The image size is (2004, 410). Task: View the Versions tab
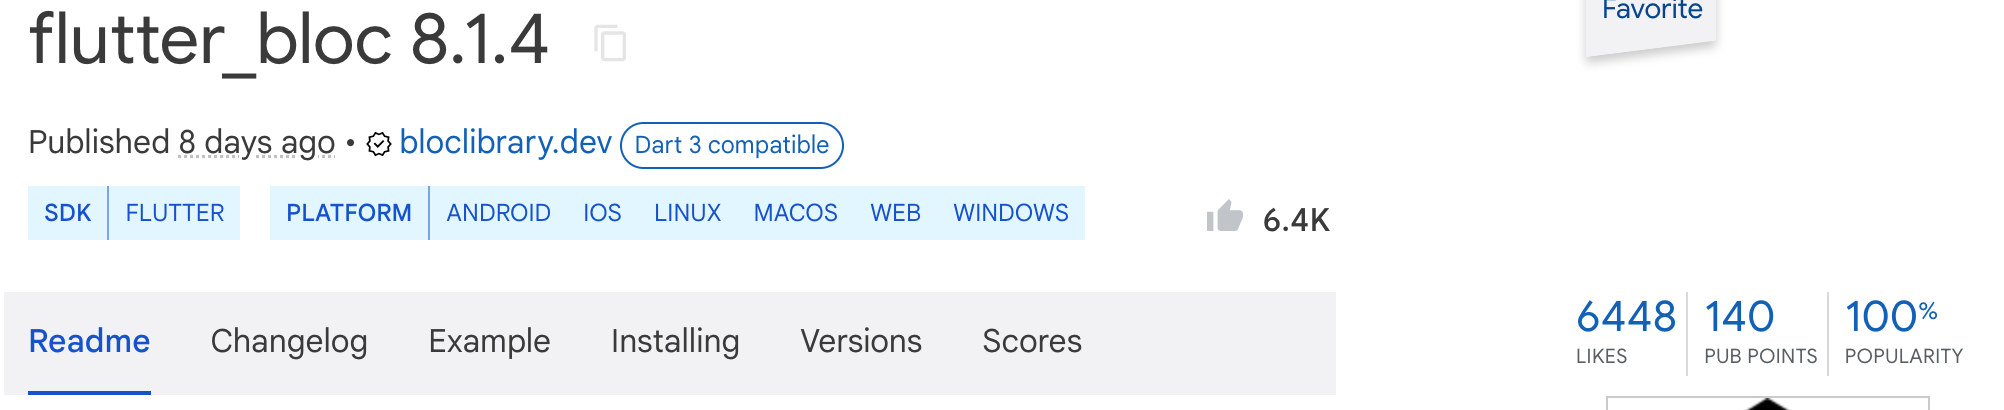click(861, 342)
